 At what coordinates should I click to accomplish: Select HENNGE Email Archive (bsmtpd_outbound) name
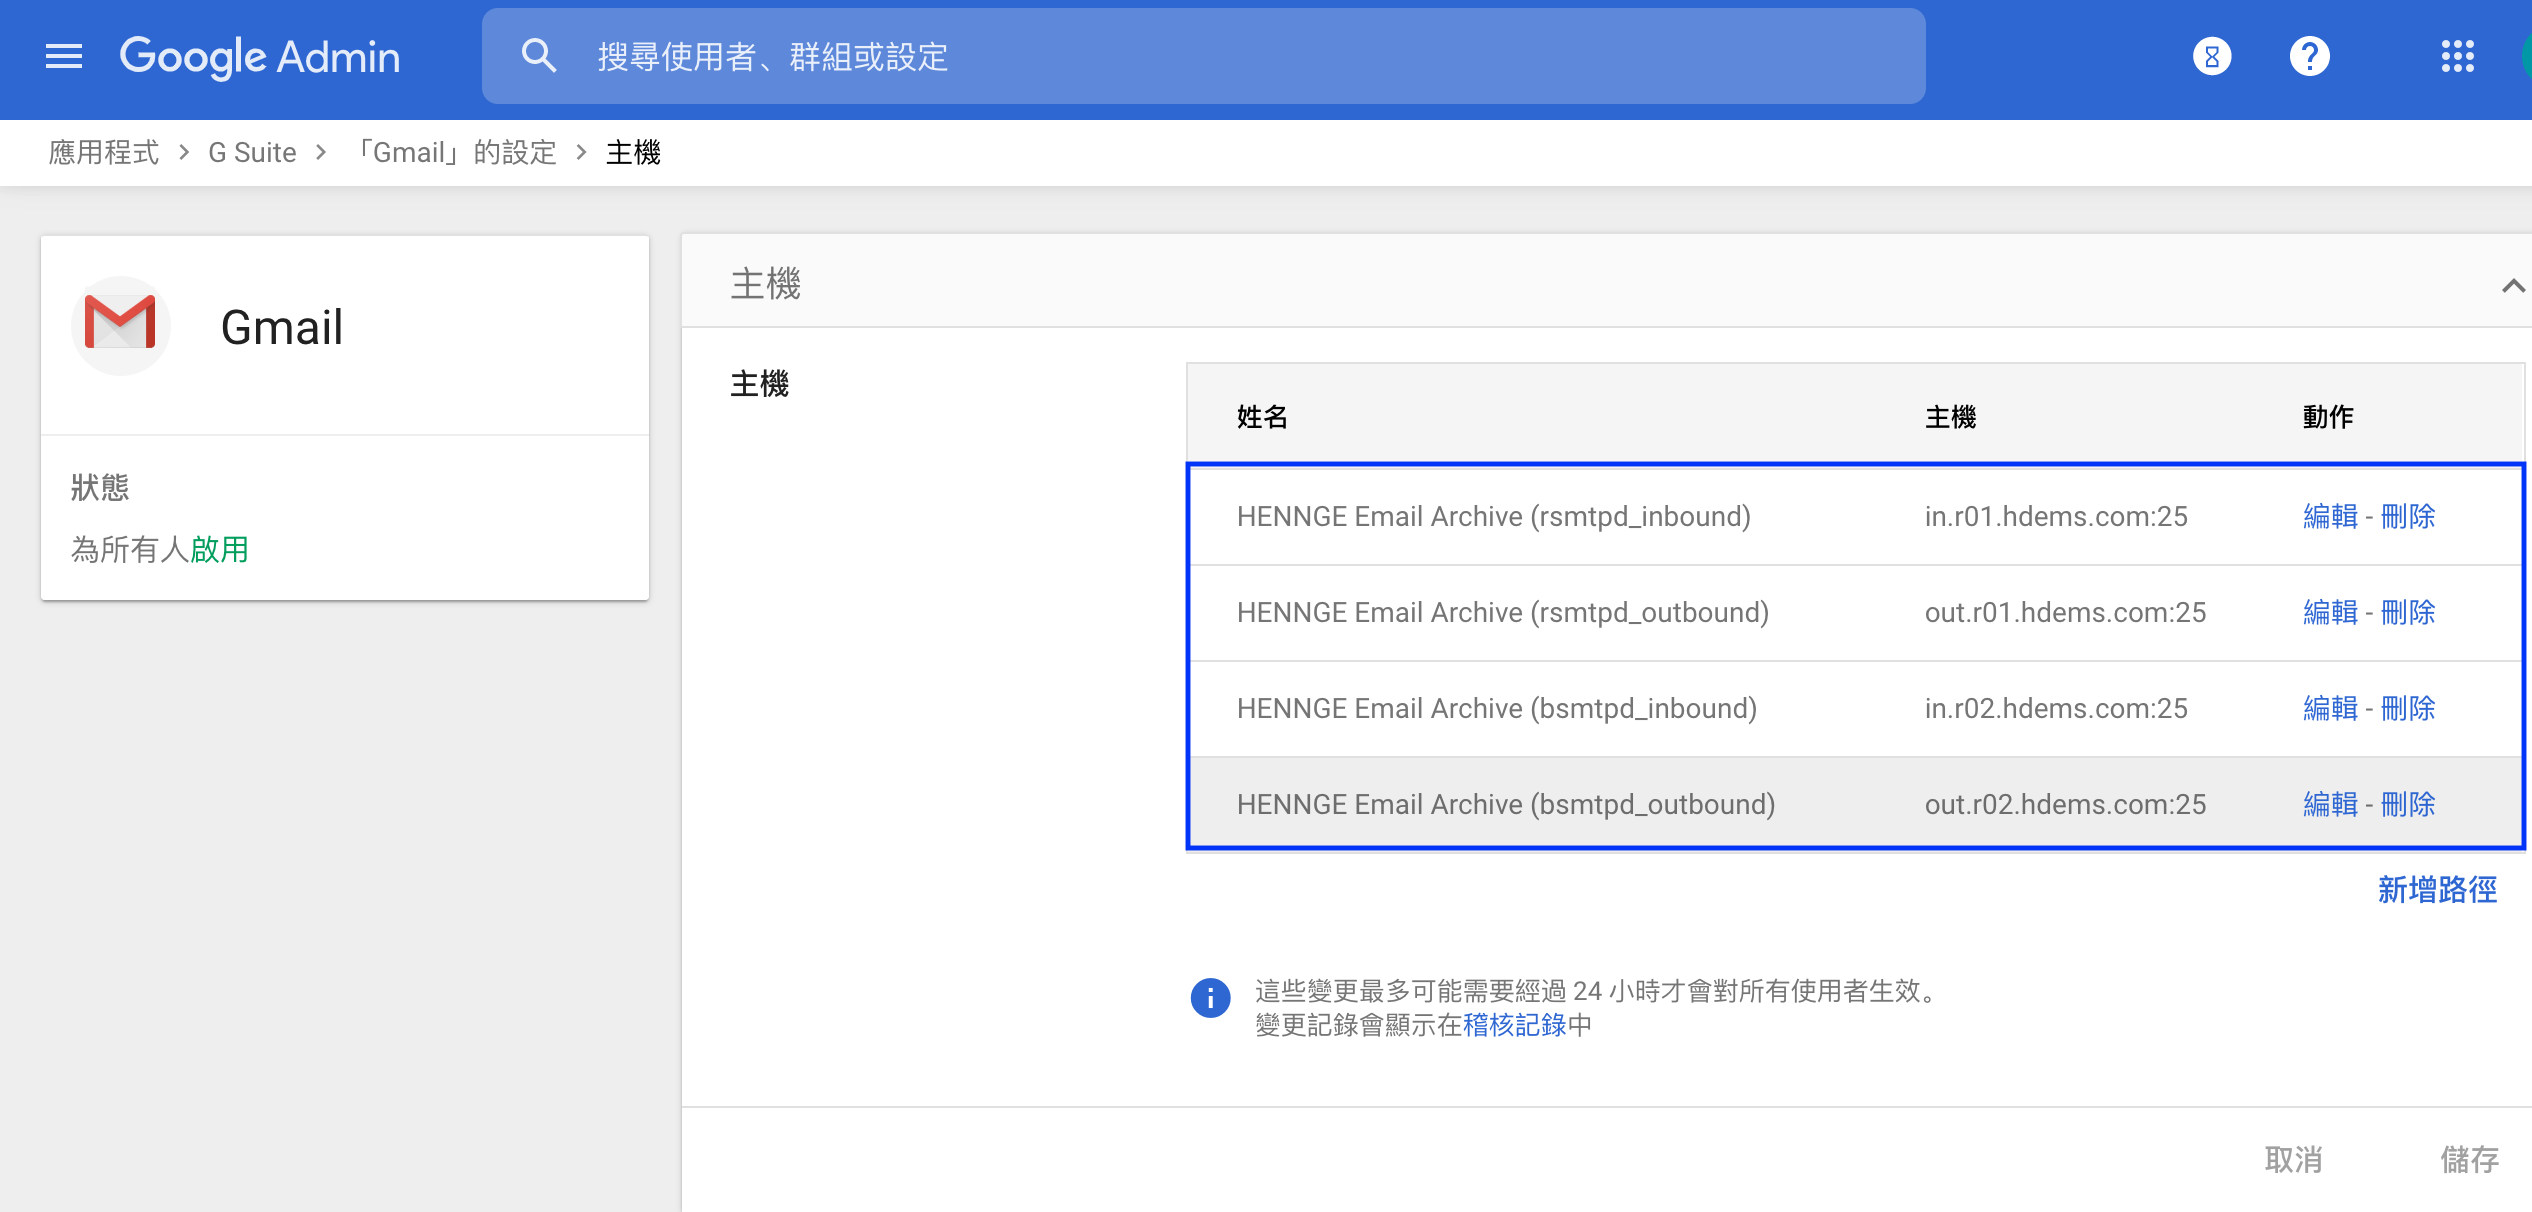coord(1506,804)
